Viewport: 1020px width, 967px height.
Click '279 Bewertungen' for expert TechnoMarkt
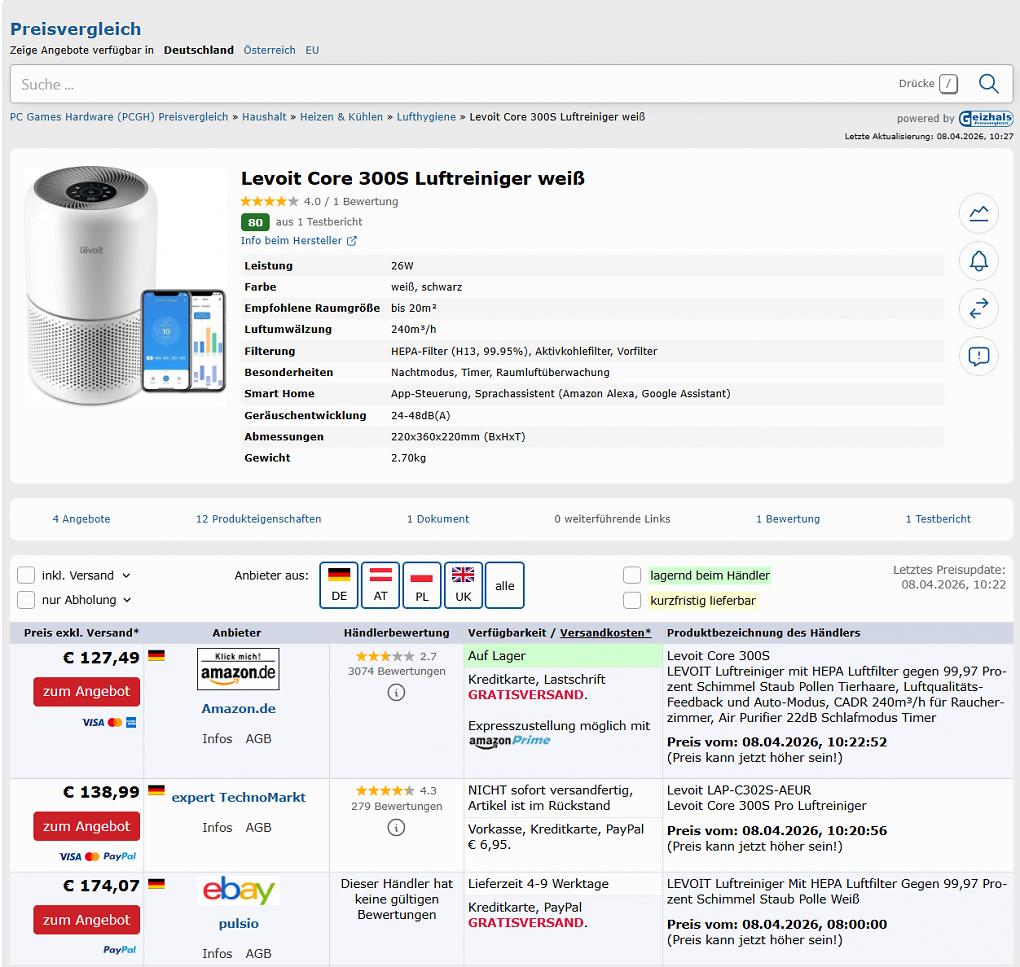[x=396, y=806]
